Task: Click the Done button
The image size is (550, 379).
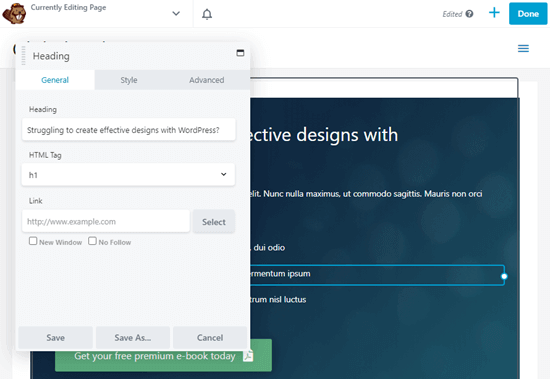Action: pos(528,14)
